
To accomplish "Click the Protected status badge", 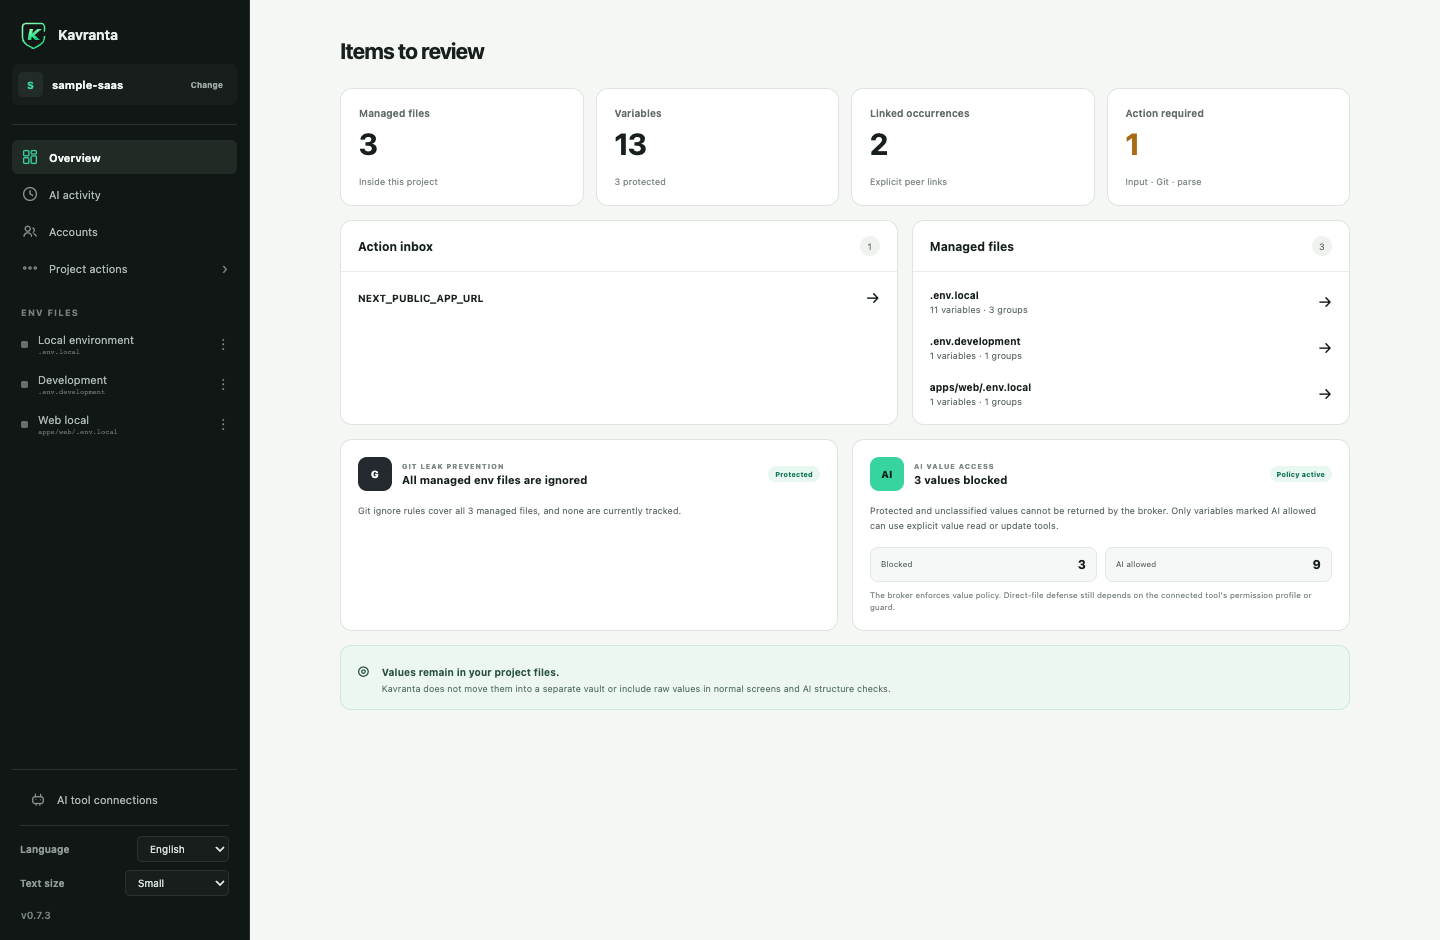I will coord(794,474).
